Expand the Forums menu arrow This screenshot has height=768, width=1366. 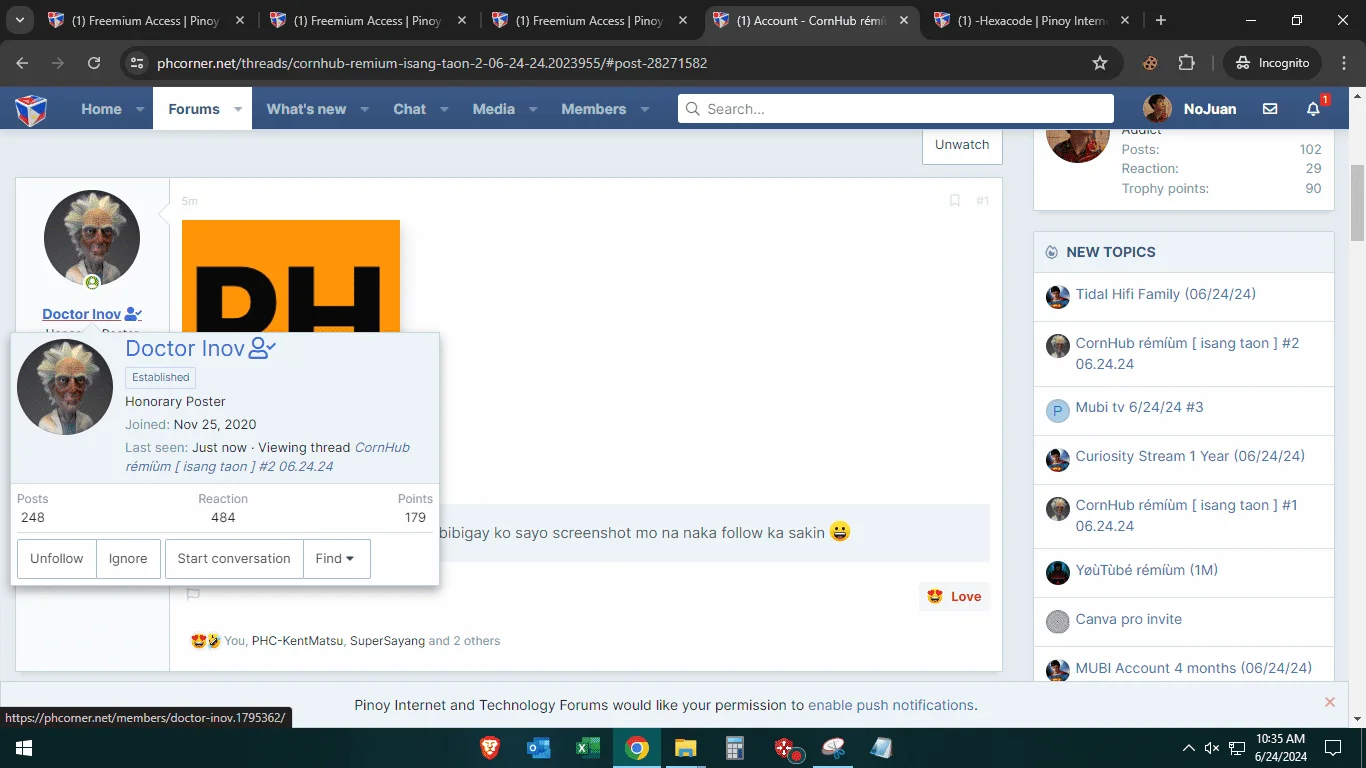pyautogui.click(x=238, y=109)
